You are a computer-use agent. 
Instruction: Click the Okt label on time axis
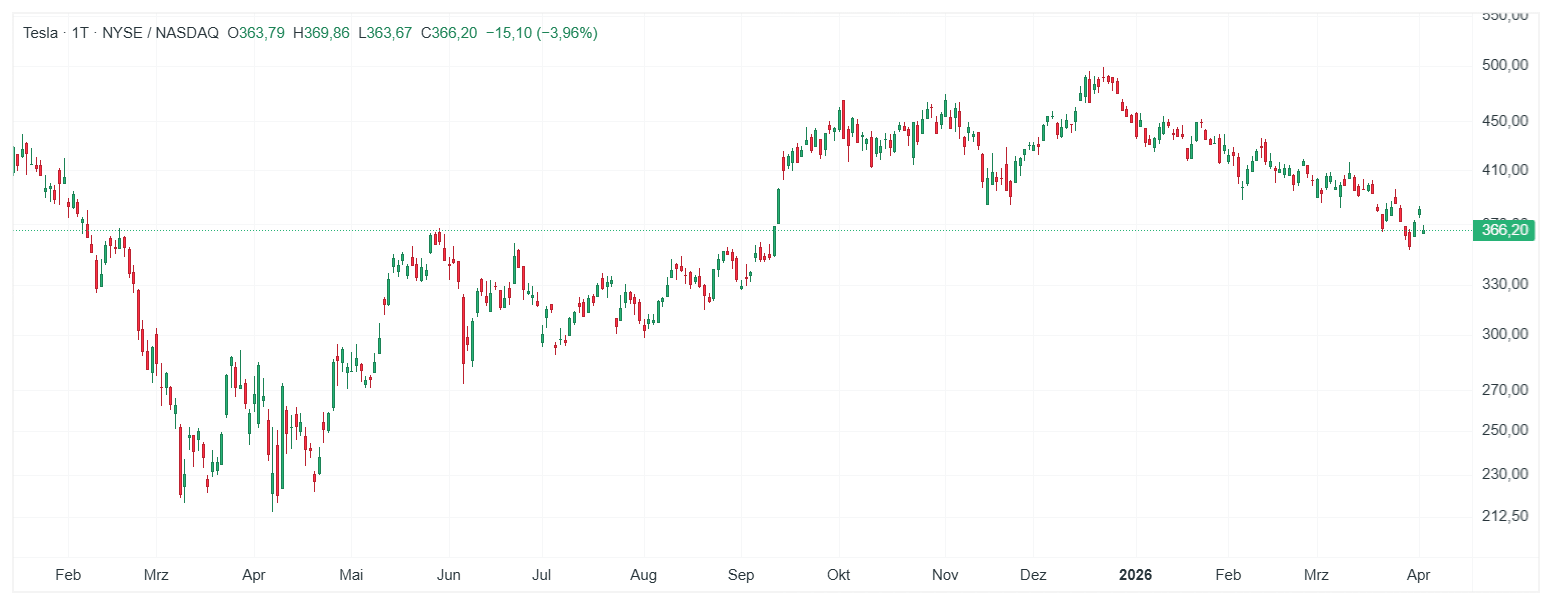click(x=839, y=575)
